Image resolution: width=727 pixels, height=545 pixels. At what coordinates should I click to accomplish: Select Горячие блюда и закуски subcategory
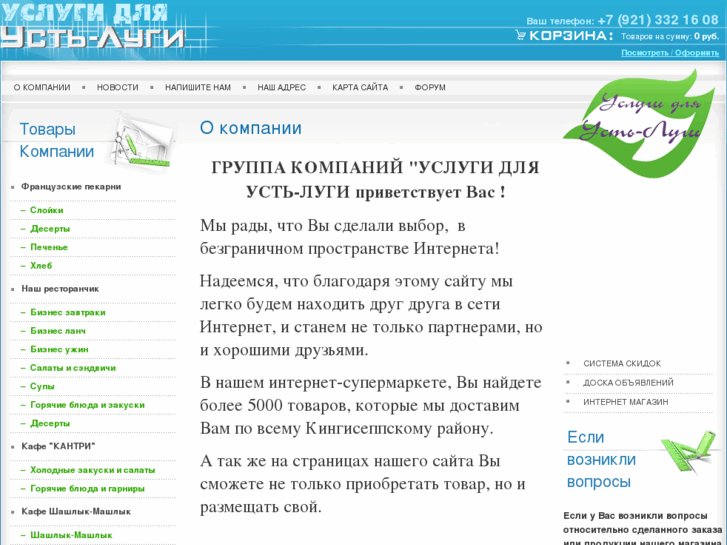87,405
